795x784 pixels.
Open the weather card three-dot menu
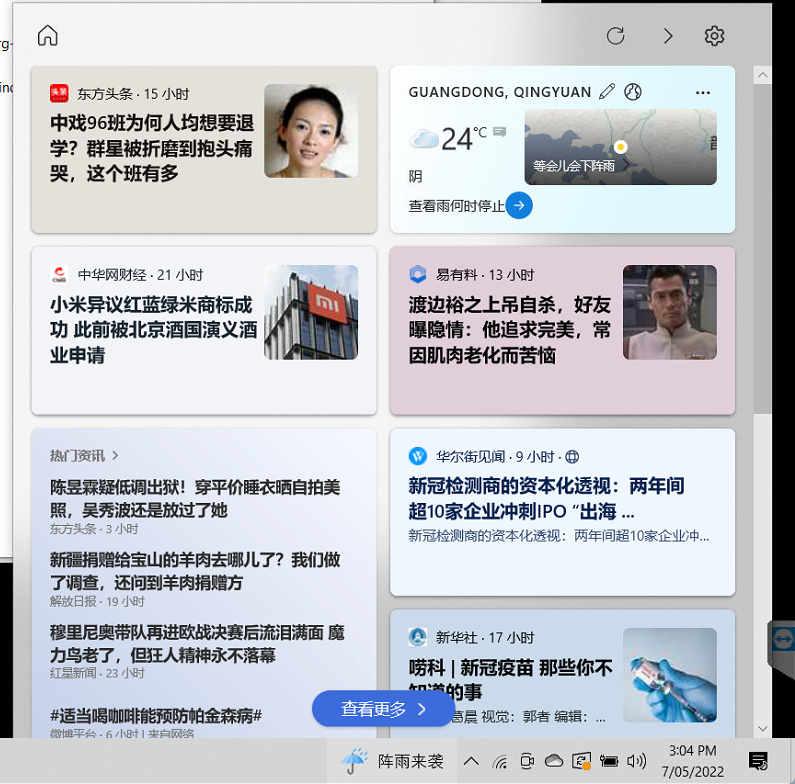point(703,93)
